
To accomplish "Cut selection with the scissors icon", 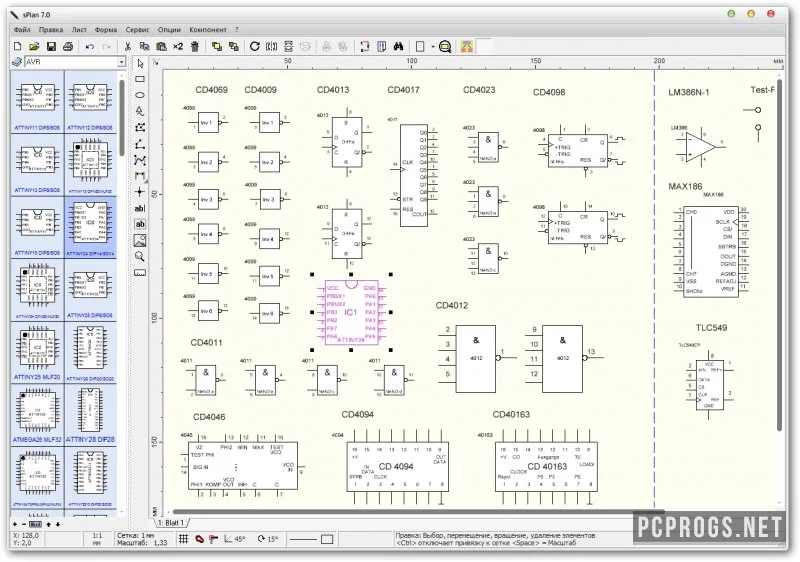I will [128, 46].
